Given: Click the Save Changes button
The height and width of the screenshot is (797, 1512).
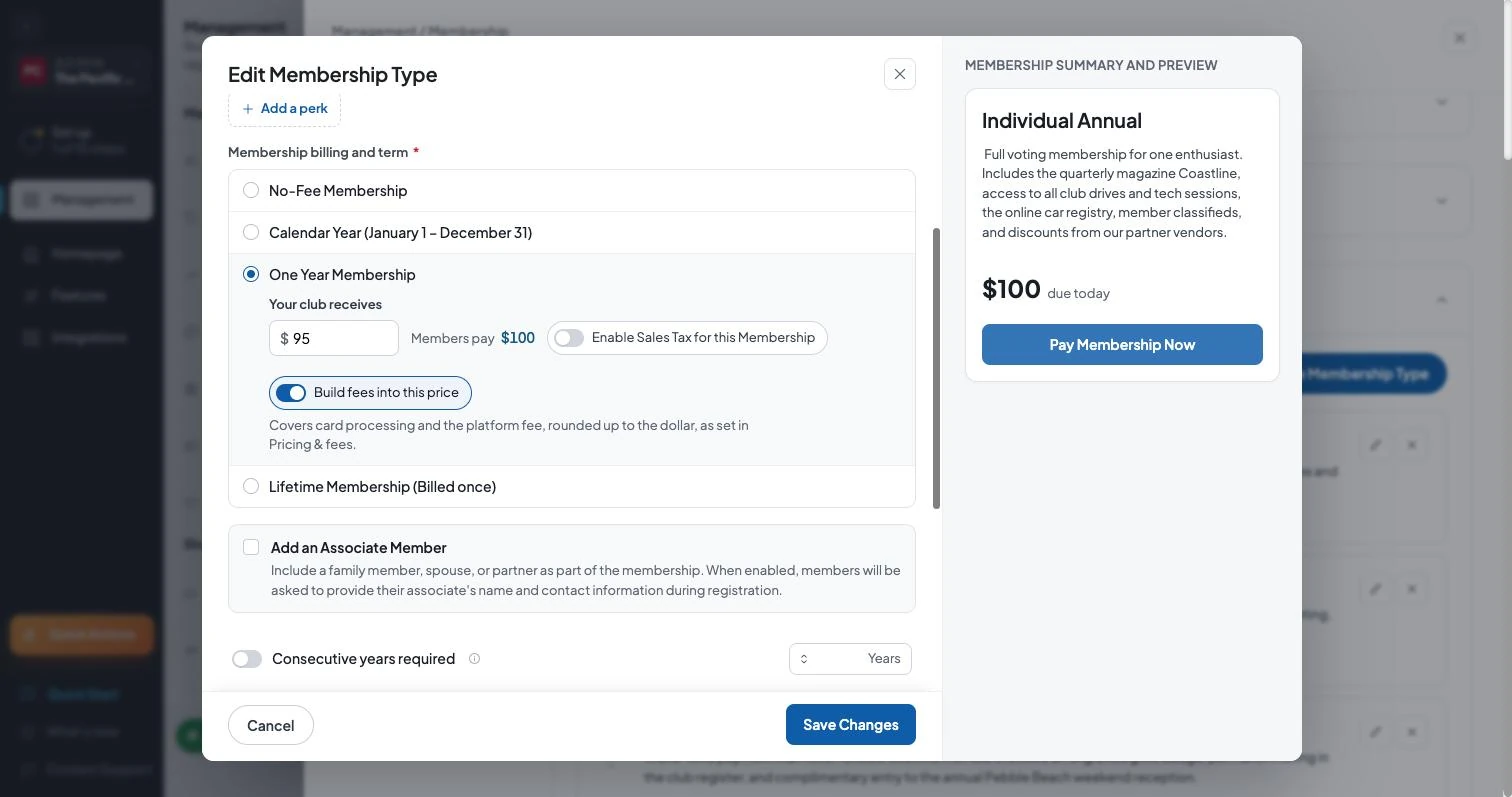Looking at the screenshot, I should [x=851, y=725].
